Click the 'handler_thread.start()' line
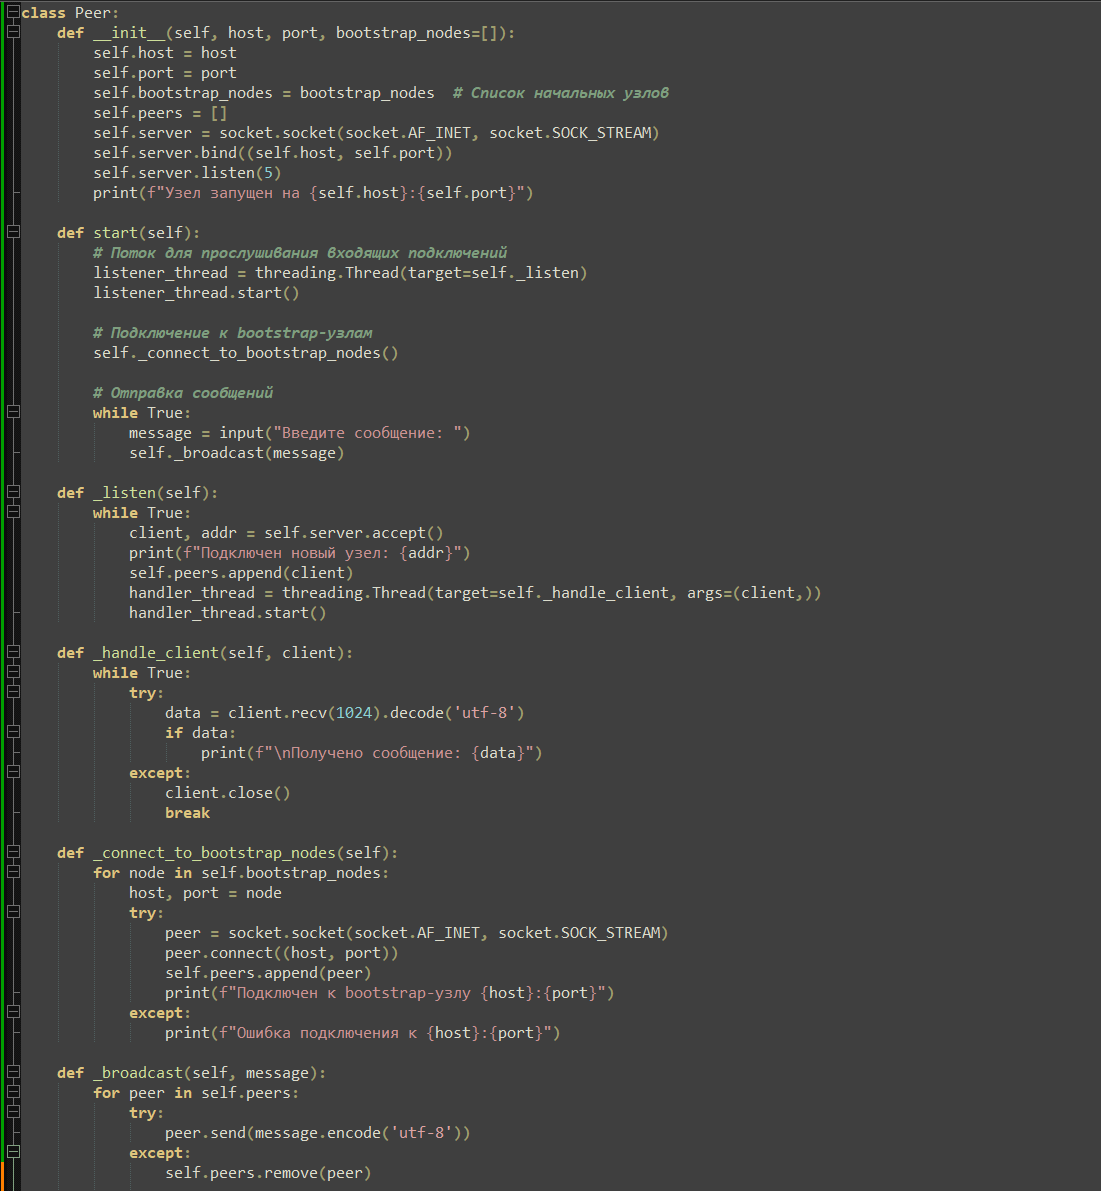This screenshot has width=1101, height=1191. pyautogui.click(x=227, y=613)
